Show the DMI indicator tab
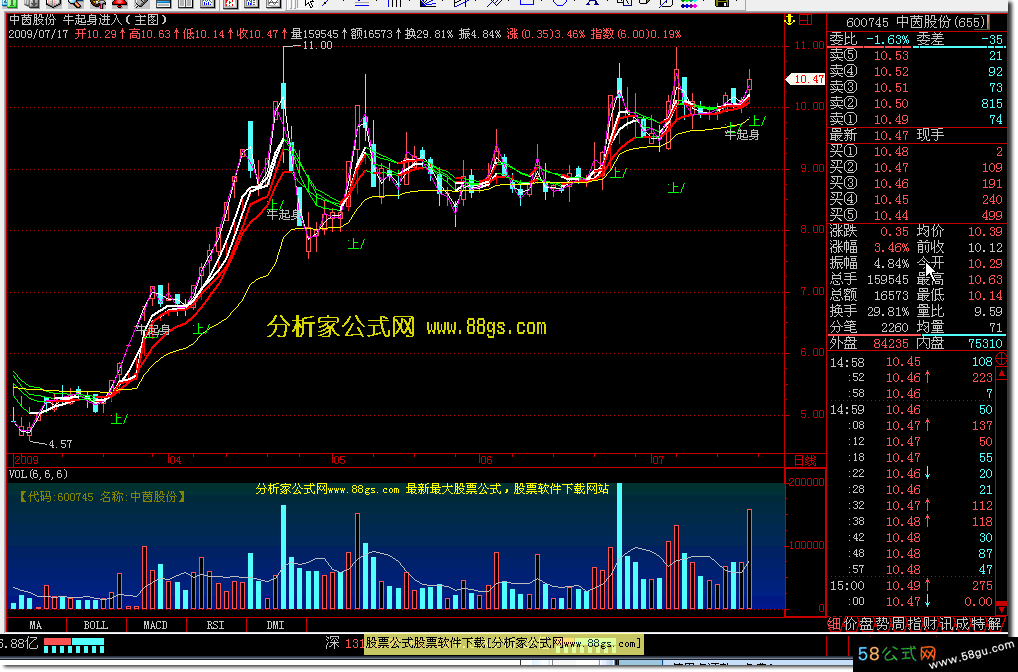The image size is (1018, 672). 275,625
